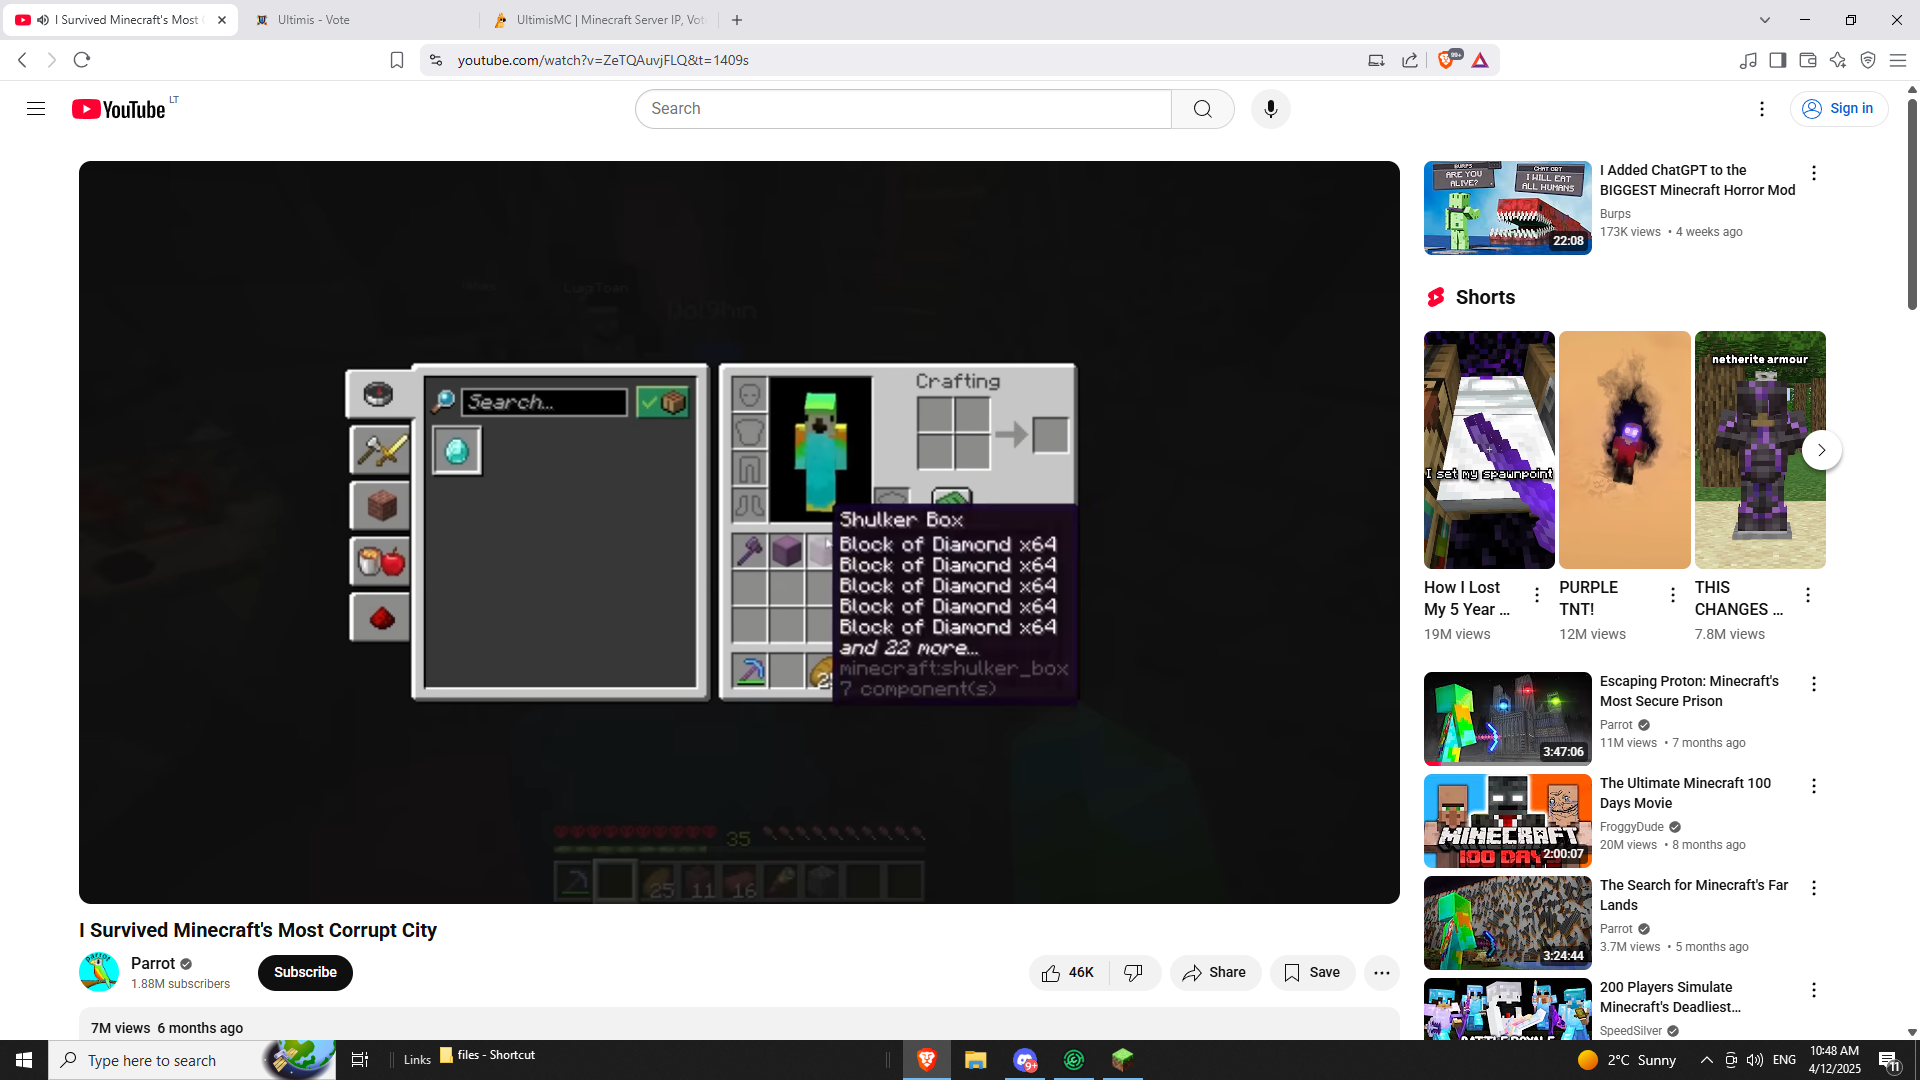Click the Brave Shields lion icon
1920x1080 pixels.
click(x=1446, y=60)
